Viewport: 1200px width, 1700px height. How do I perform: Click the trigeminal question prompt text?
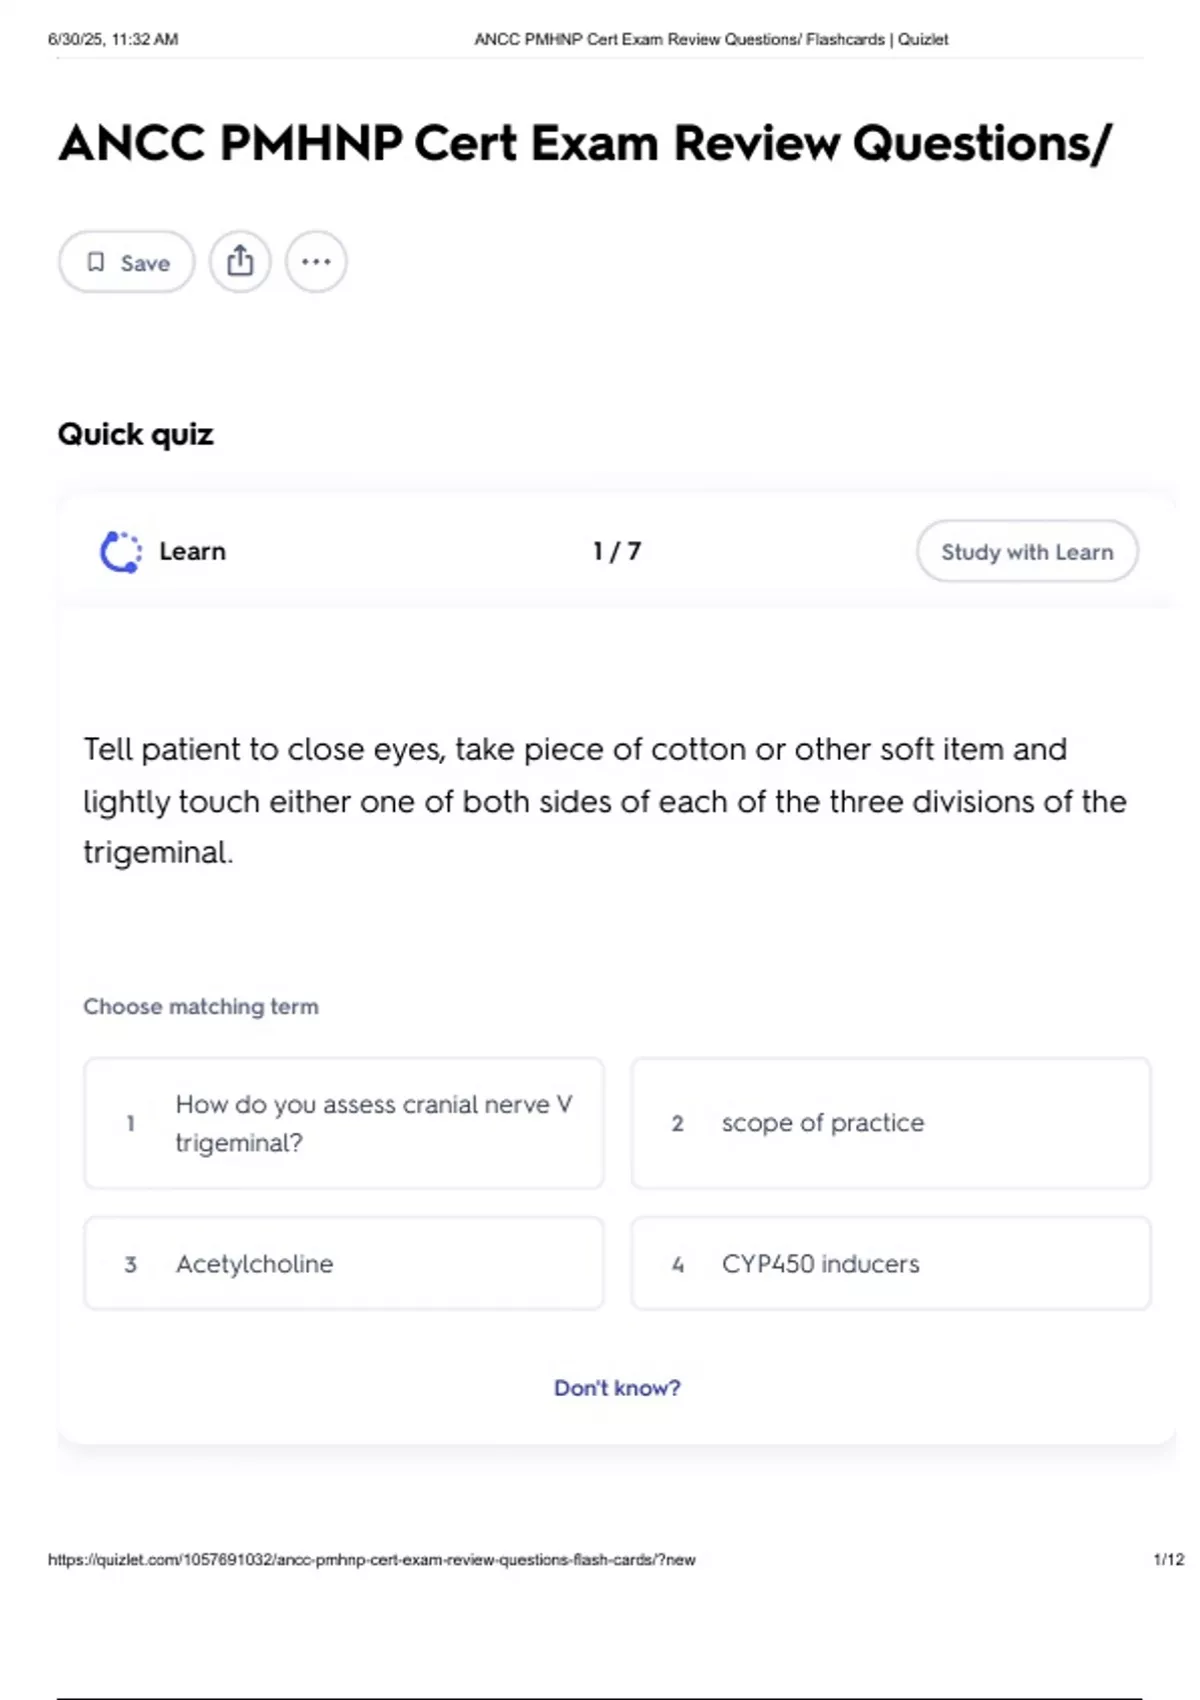604,801
